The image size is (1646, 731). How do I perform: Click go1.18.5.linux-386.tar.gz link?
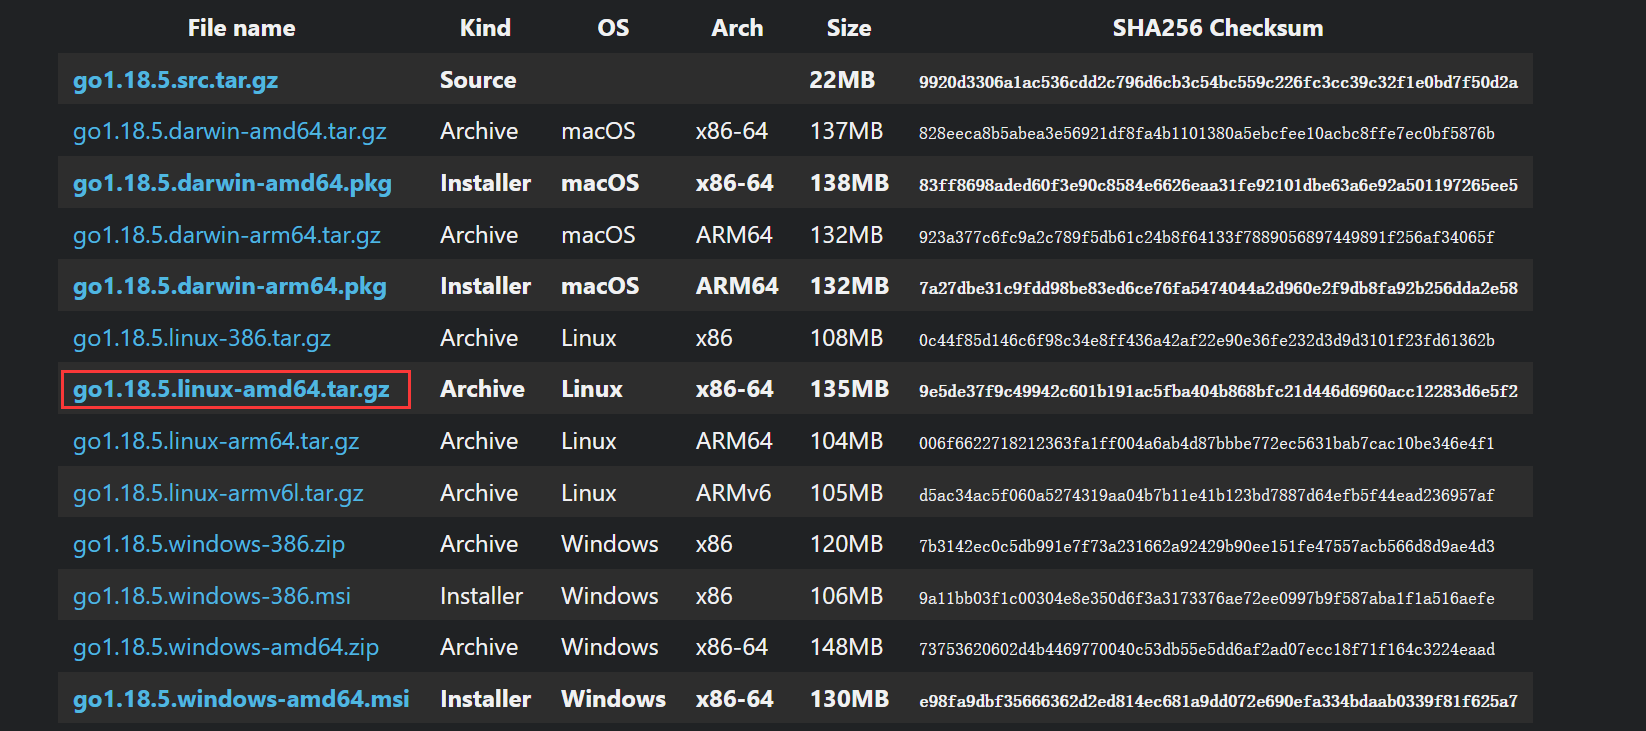[201, 338]
